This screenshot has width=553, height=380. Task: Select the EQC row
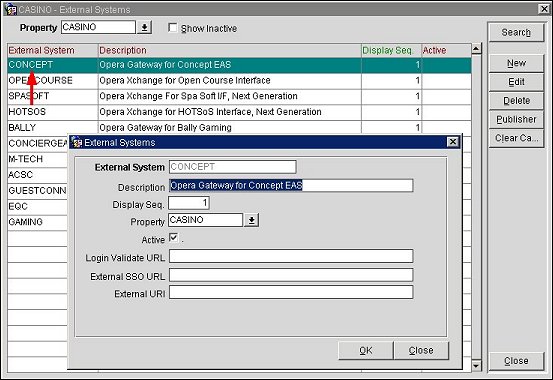click(37, 206)
